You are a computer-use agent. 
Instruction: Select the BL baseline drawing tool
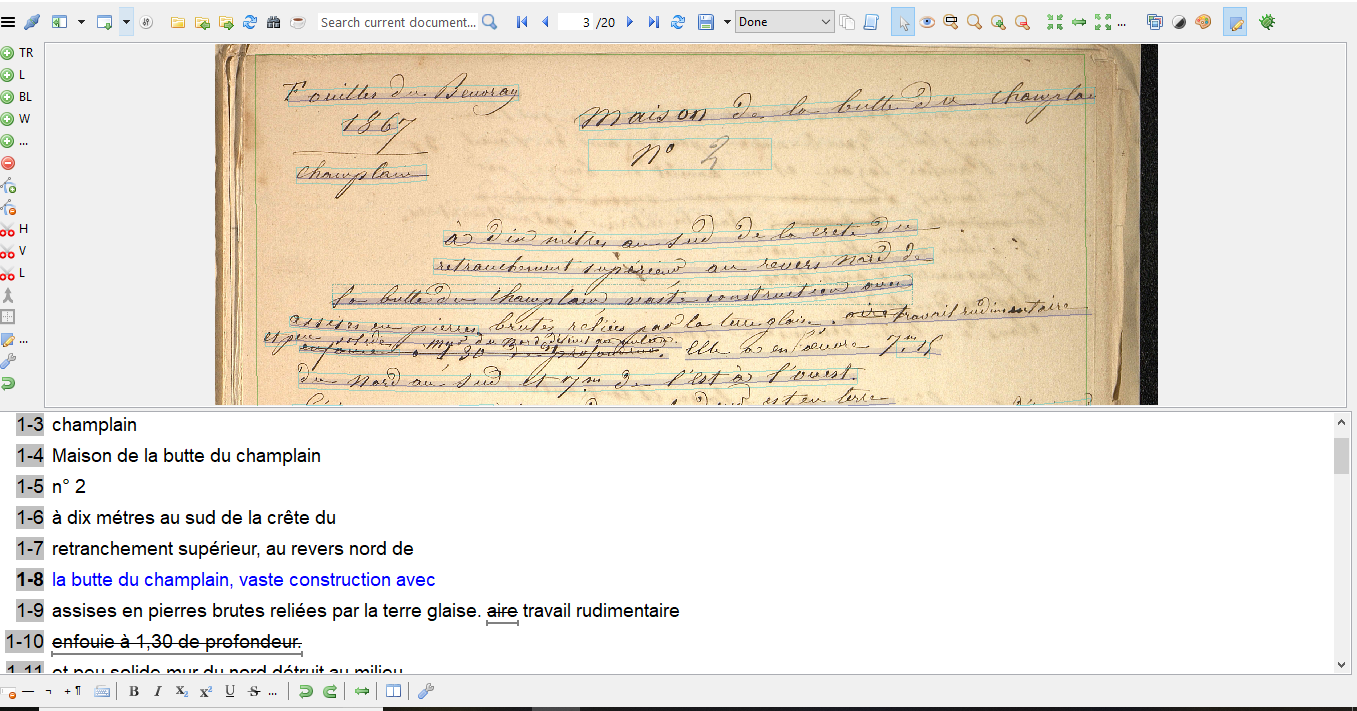tap(16, 96)
